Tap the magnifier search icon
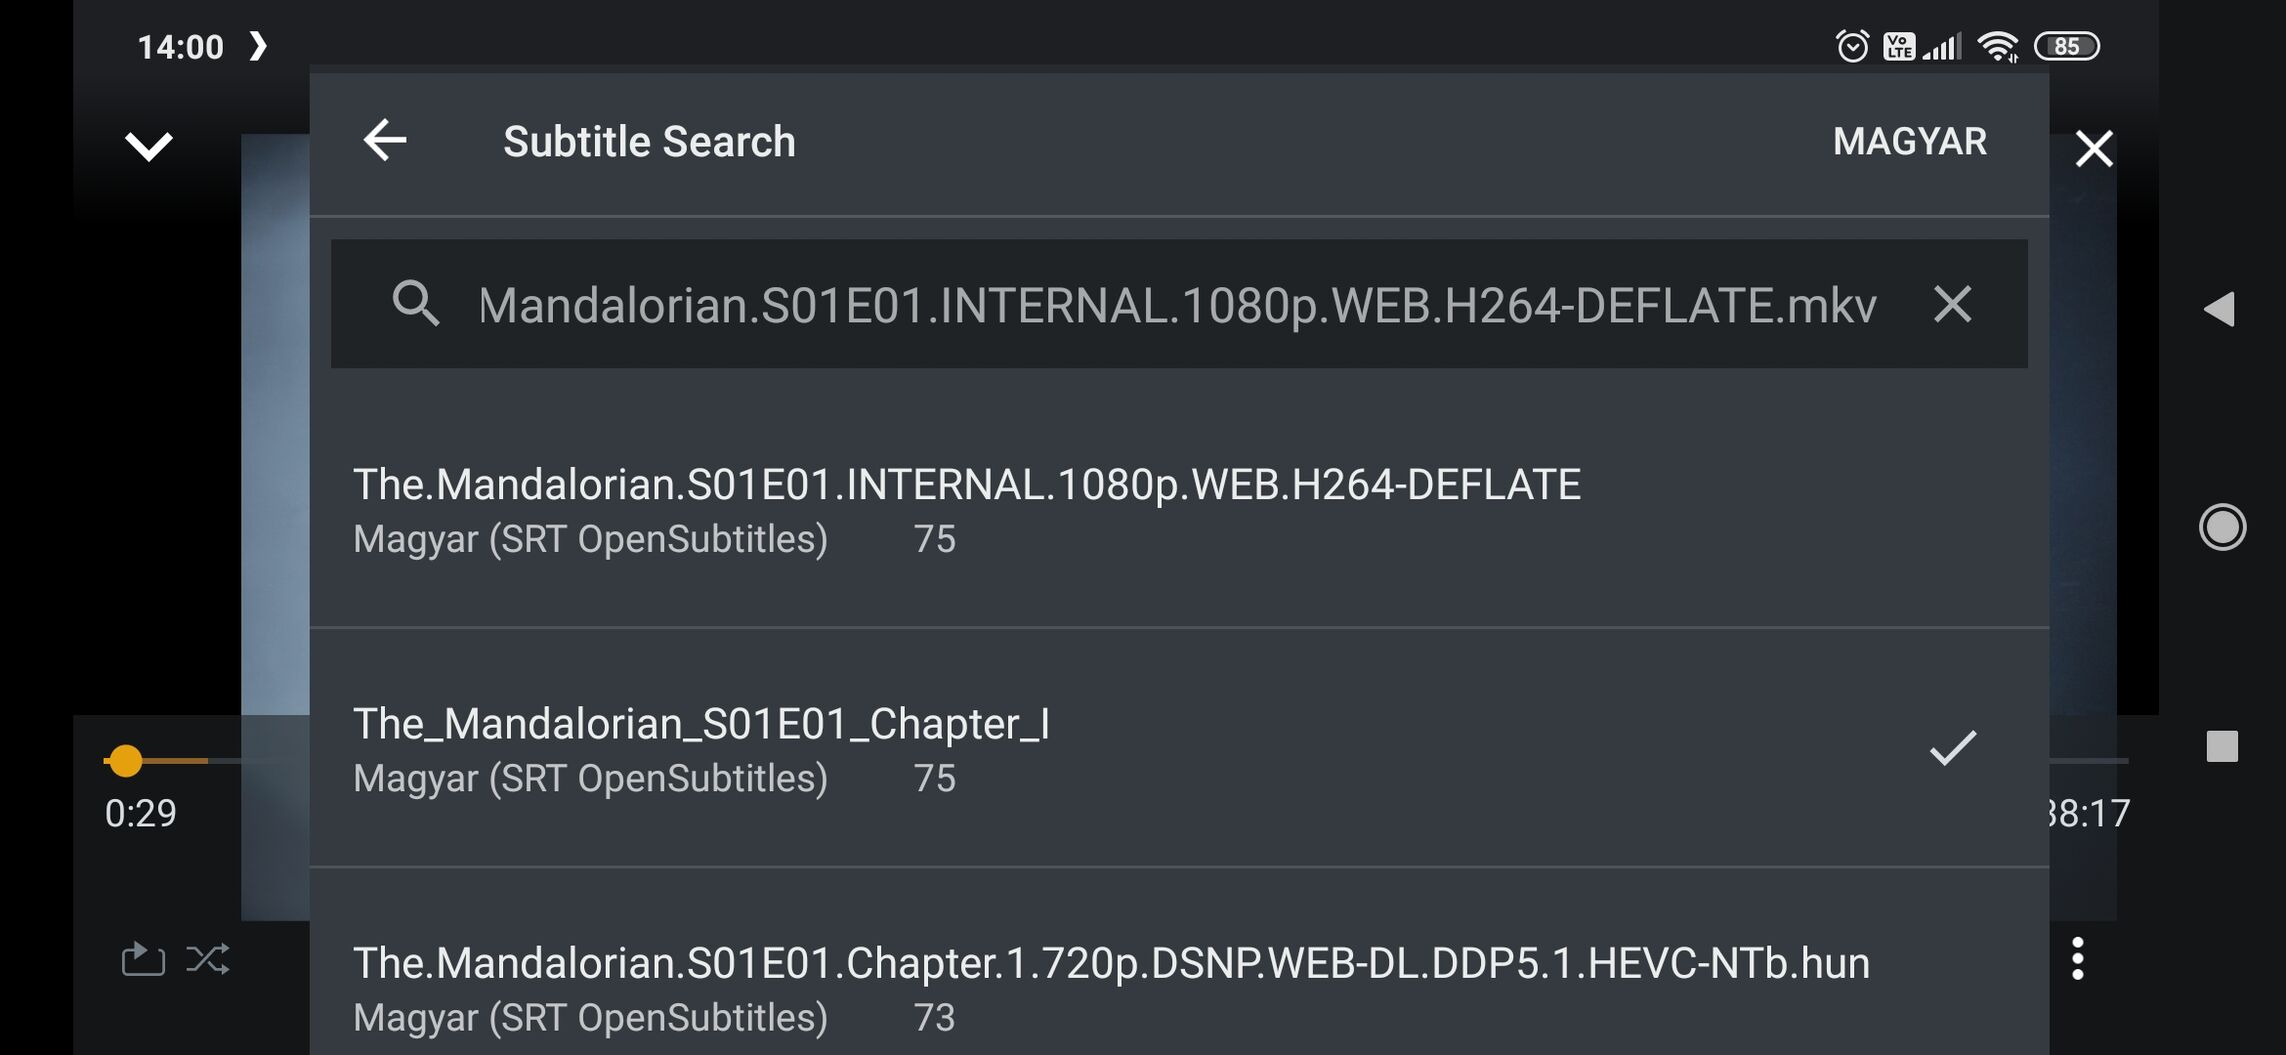The width and height of the screenshot is (2286, 1055). [x=416, y=303]
